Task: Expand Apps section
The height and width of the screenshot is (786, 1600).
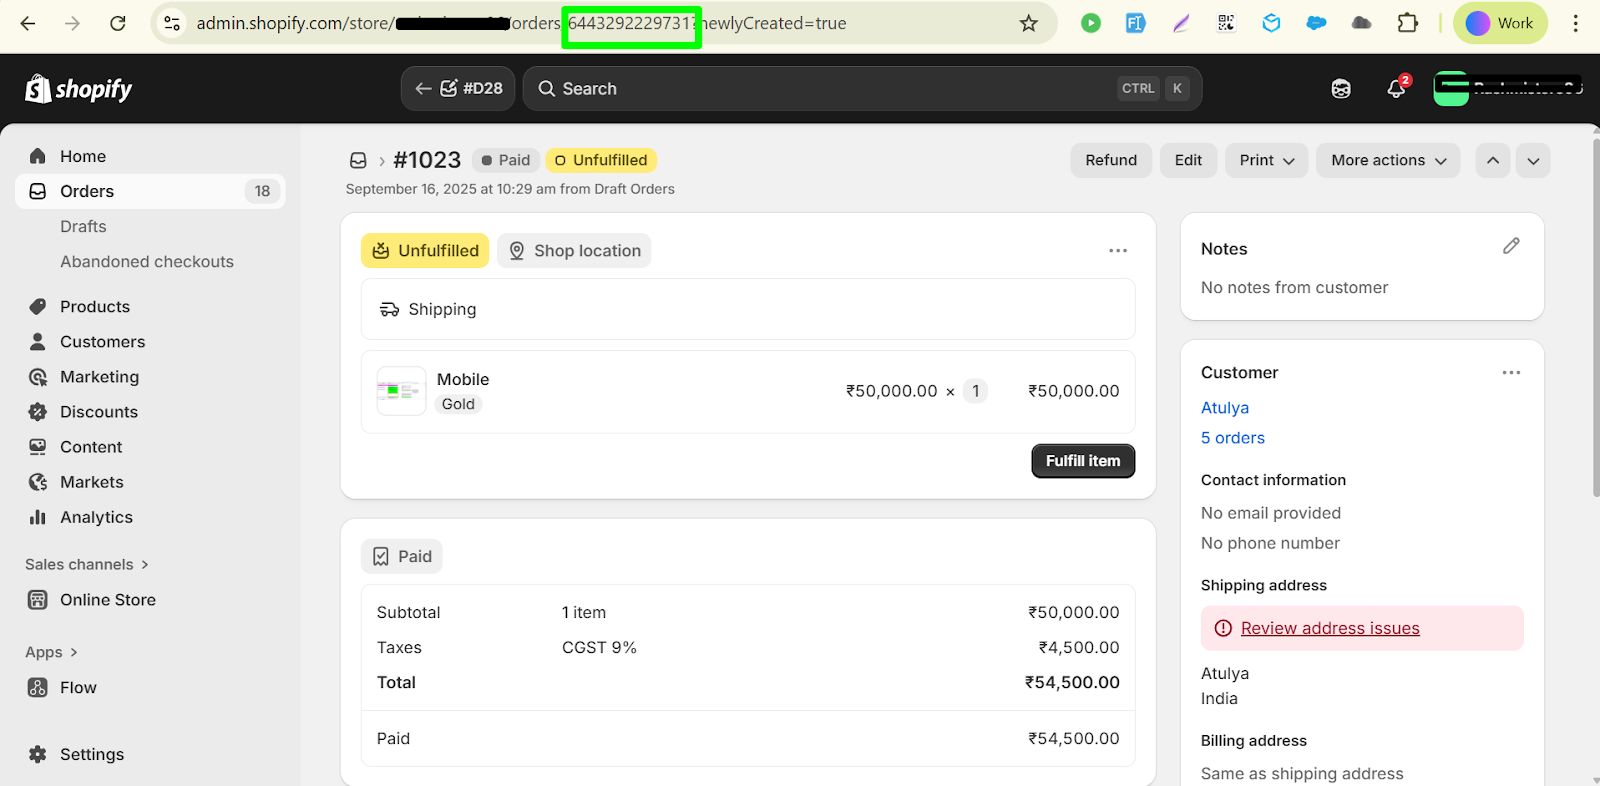Action: pos(51,652)
